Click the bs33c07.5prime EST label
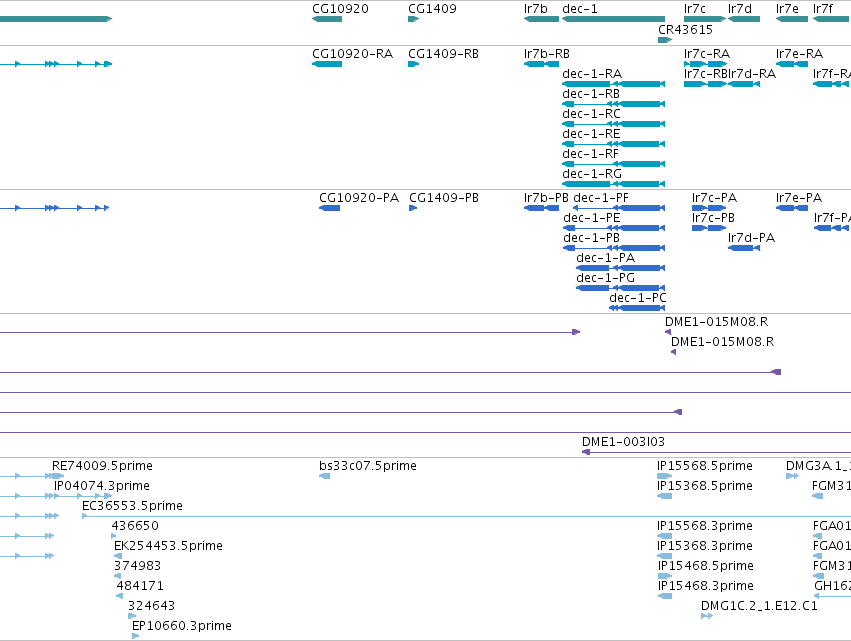 tap(368, 466)
